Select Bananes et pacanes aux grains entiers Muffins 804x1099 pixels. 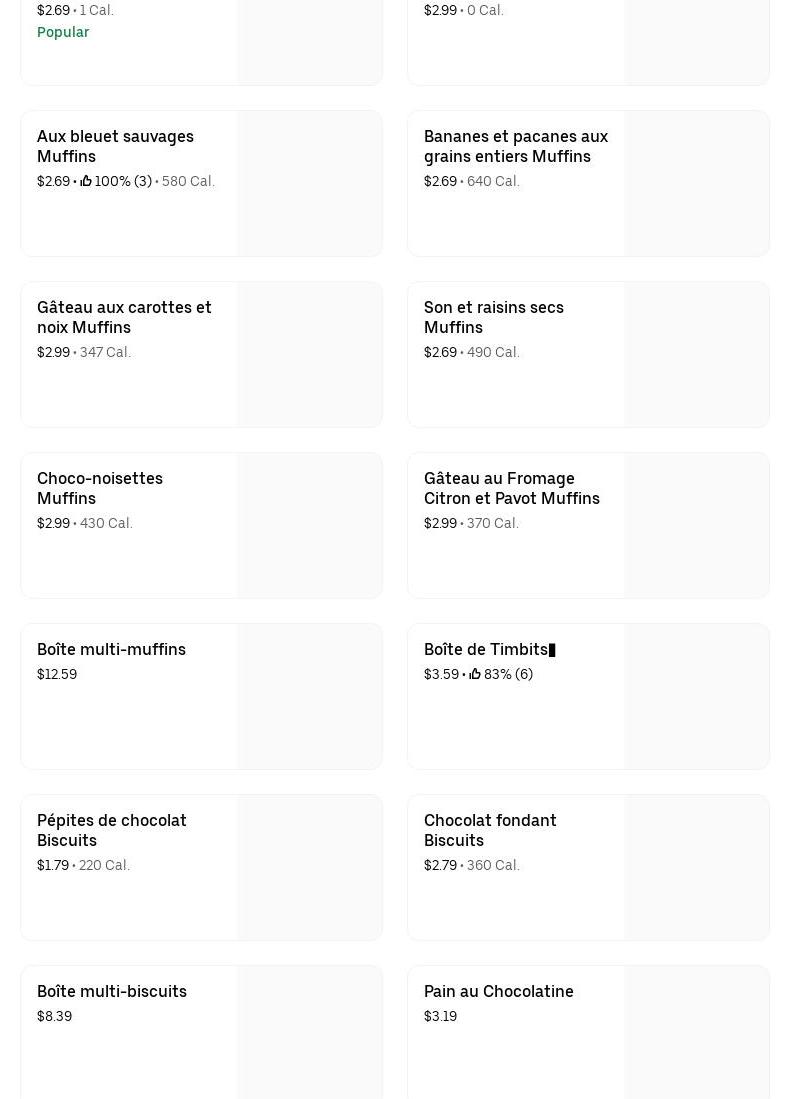pos(515,146)
